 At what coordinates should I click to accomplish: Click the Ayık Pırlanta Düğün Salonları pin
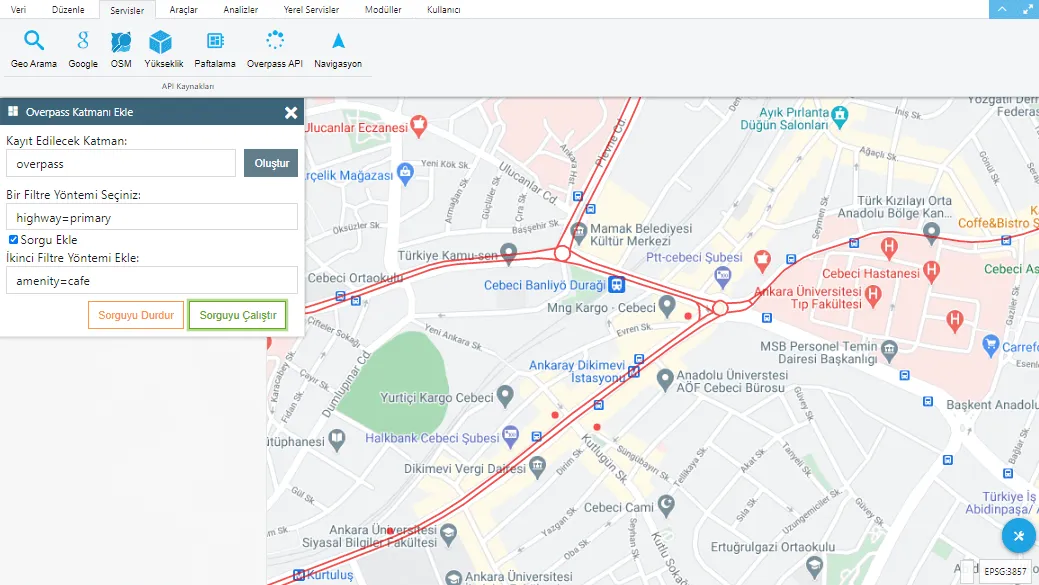pos(840,117)
